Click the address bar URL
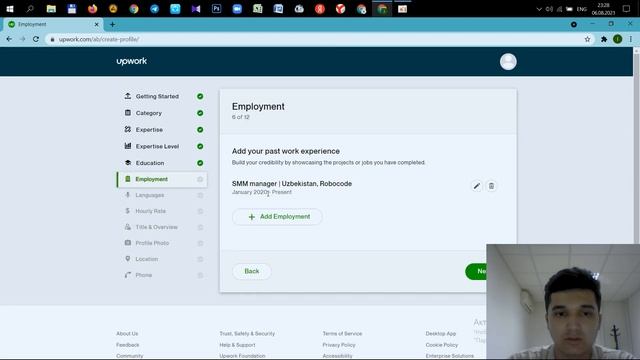The width and height of the screenshot is (640, 360). [99, 39]
